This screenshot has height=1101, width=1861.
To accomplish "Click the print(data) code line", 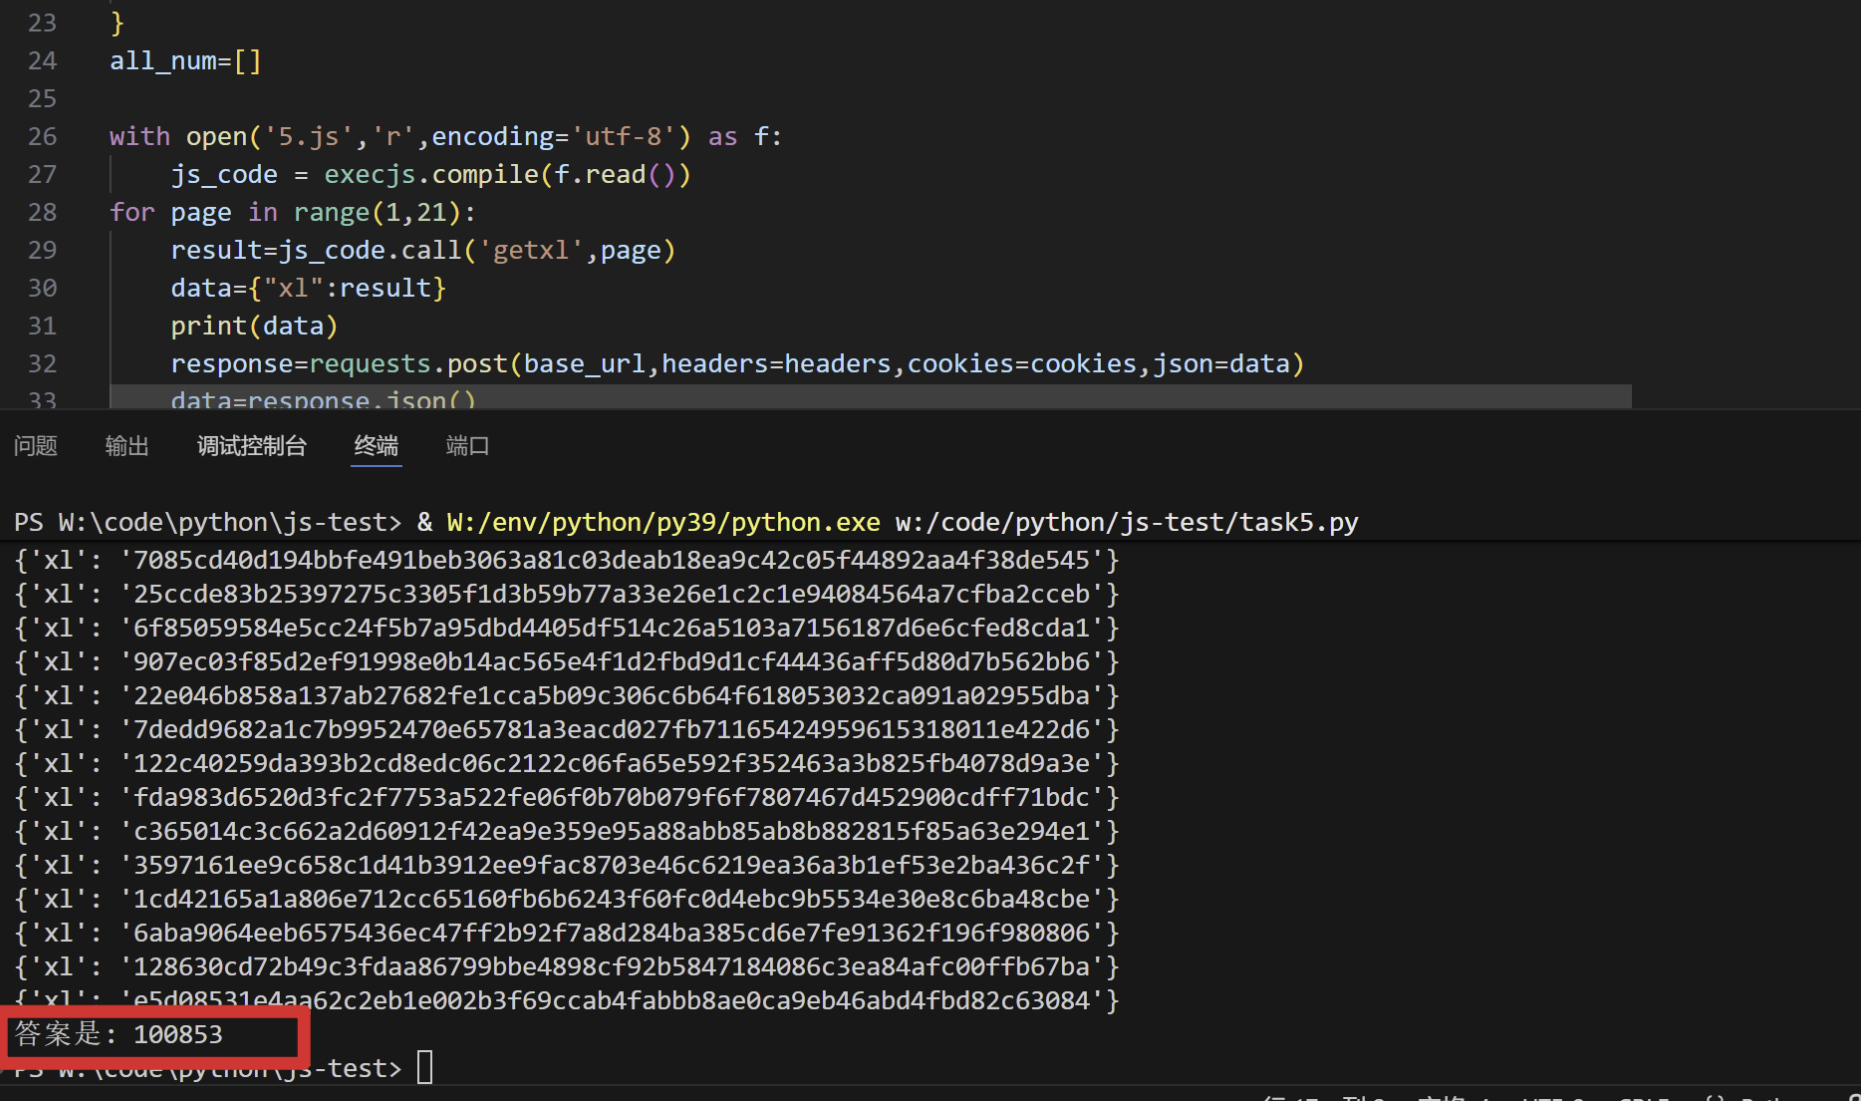I will click(254, 326).
